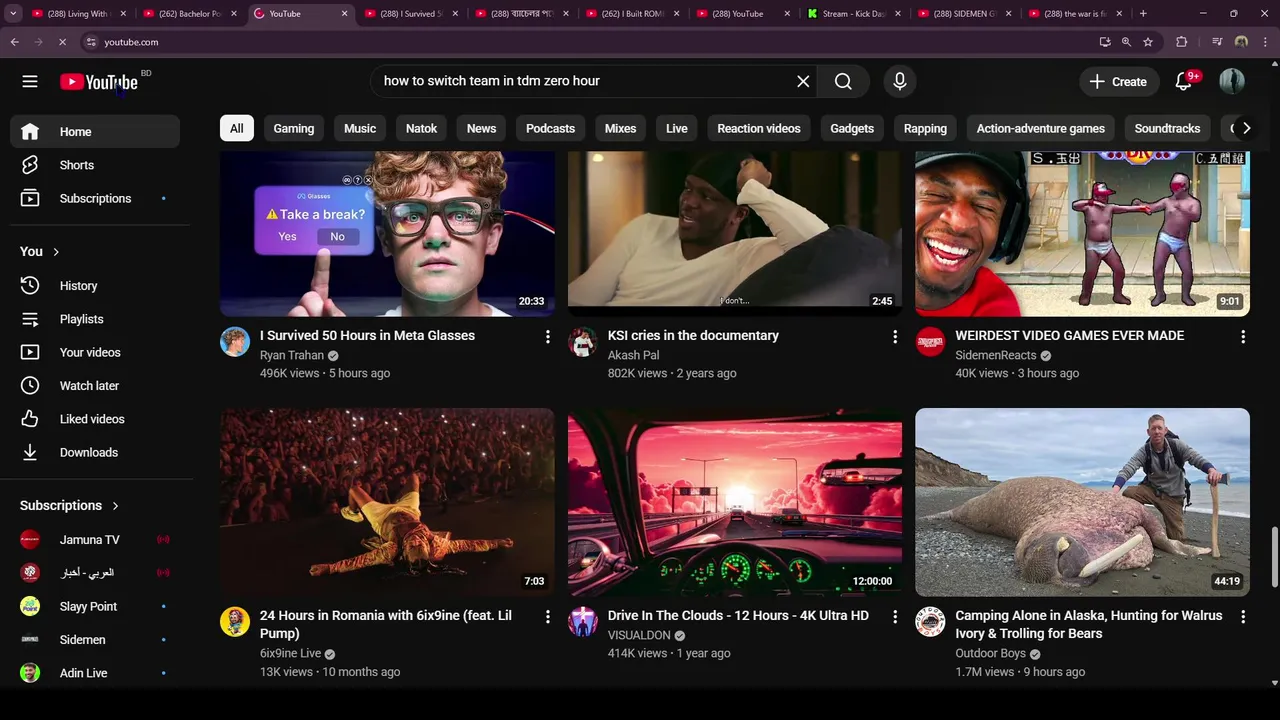Start voice search with the microphone
The height and width of the screenshot is (720, 1280).
(899, 81)
